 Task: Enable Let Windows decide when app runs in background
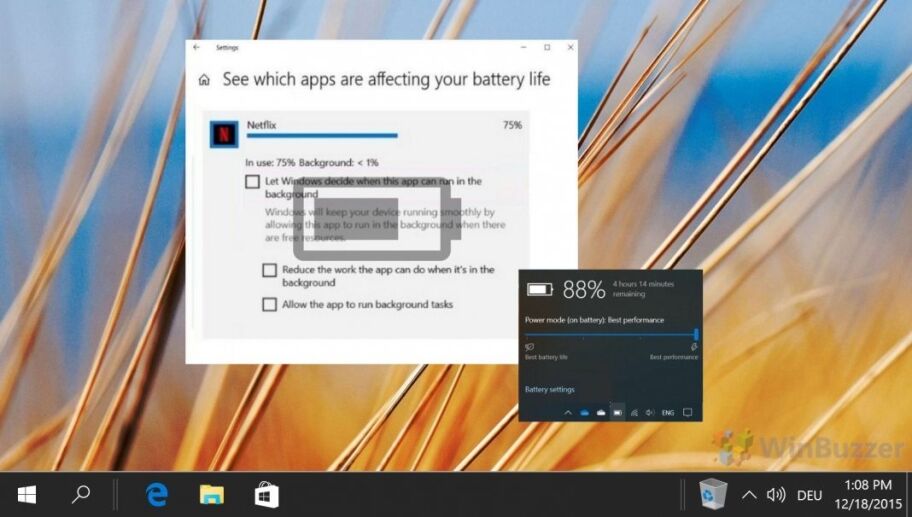tap(252, 181)
